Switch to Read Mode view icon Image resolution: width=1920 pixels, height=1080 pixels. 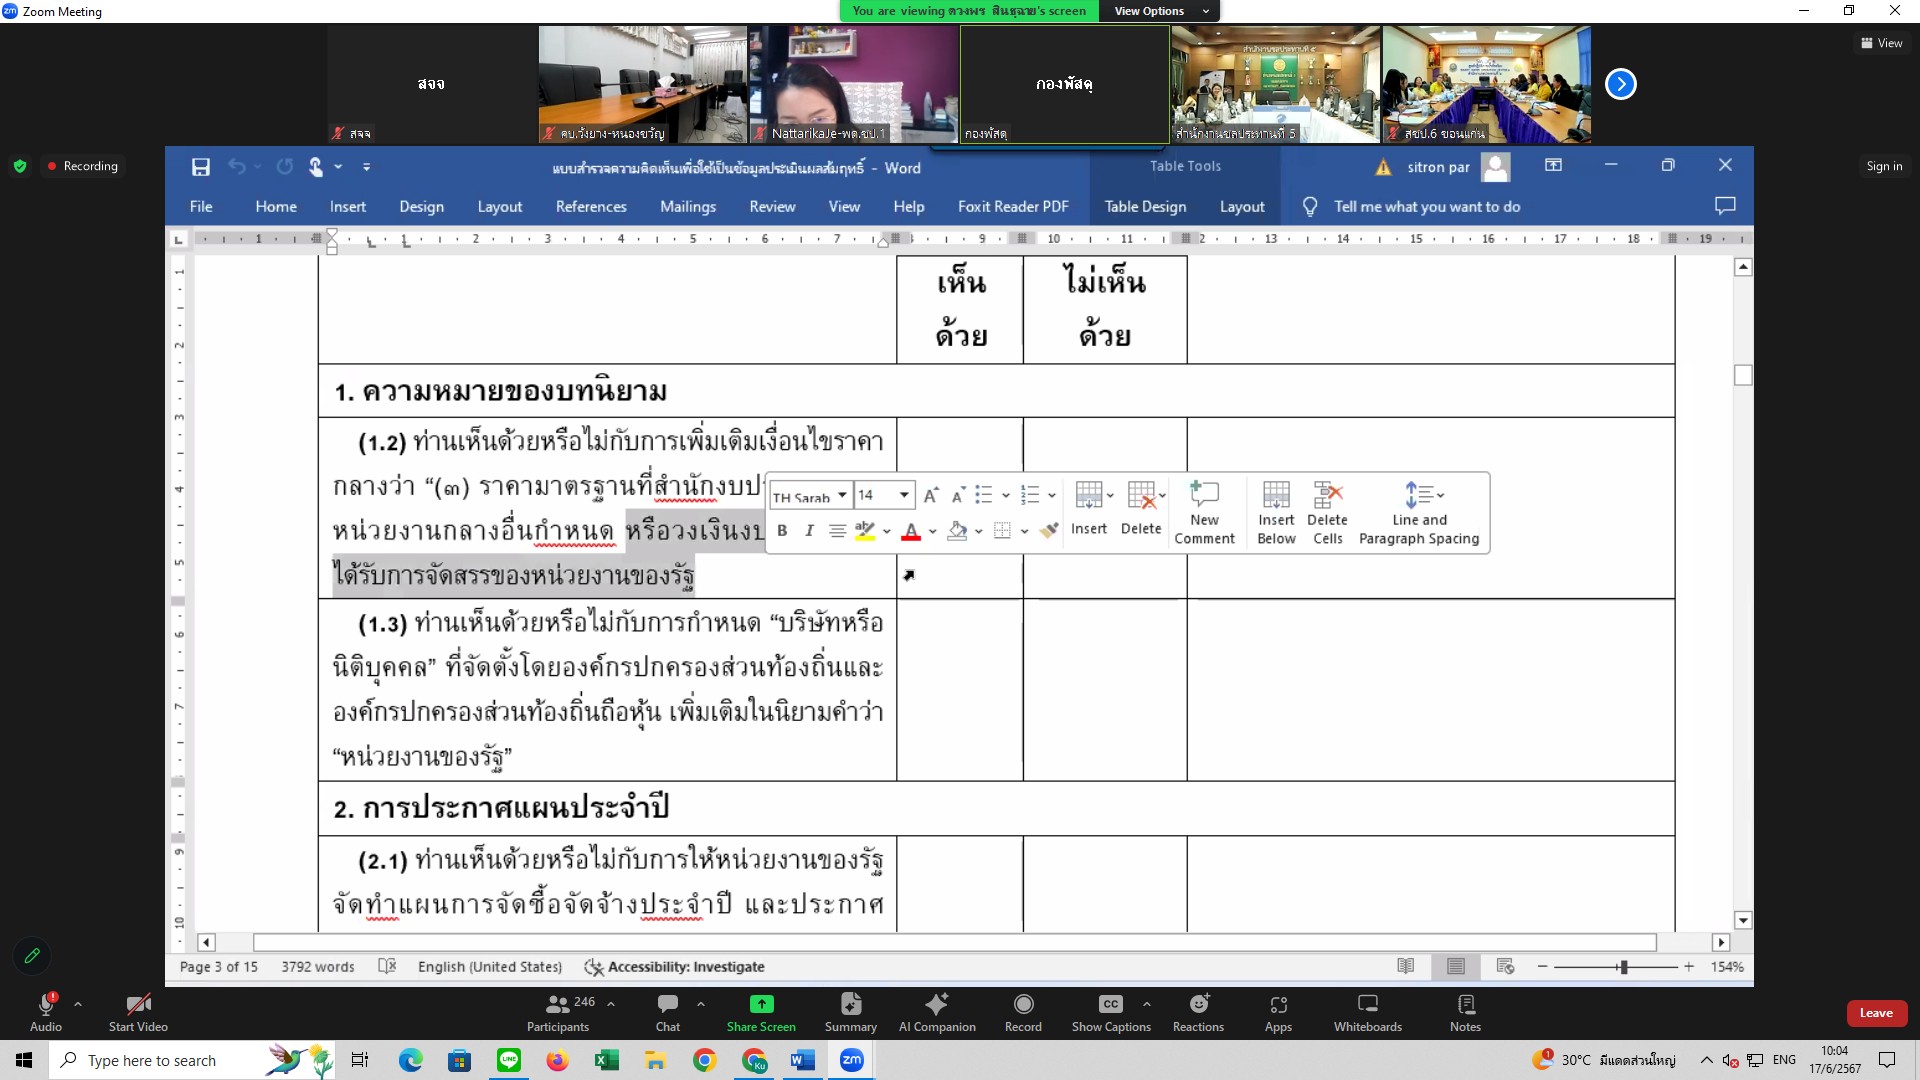click(x=1405, y=966)
